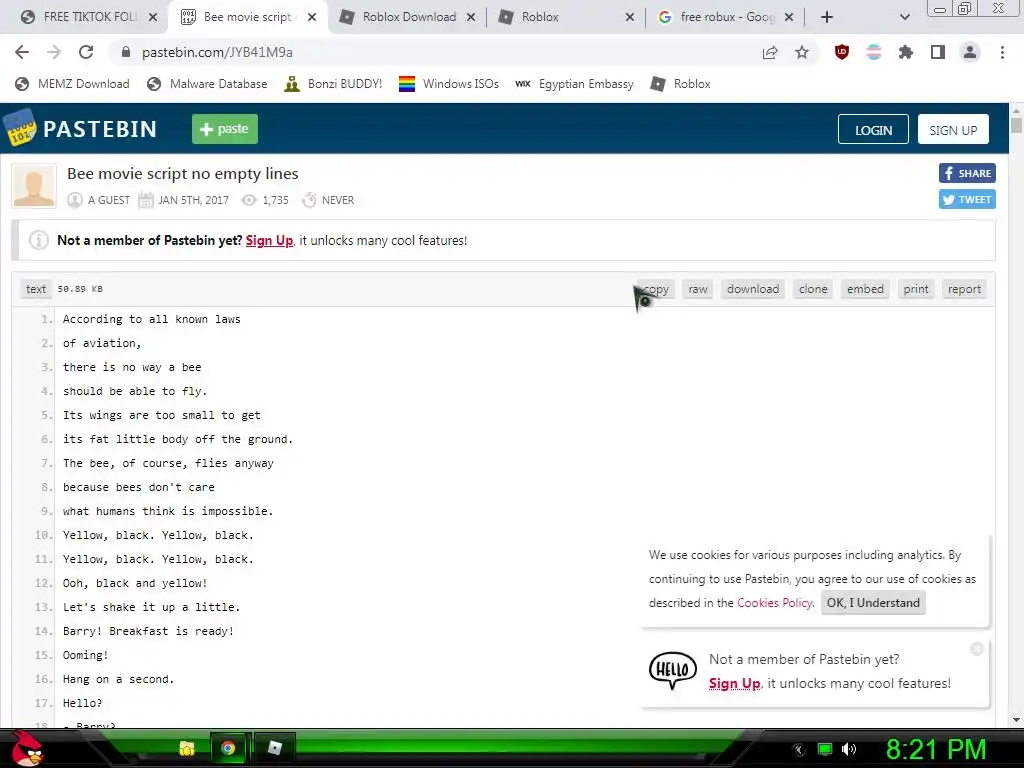Open MEMZ Download bookmark
The height and width of the screenshot is (768, 1024).
click(x=72, y=84)
